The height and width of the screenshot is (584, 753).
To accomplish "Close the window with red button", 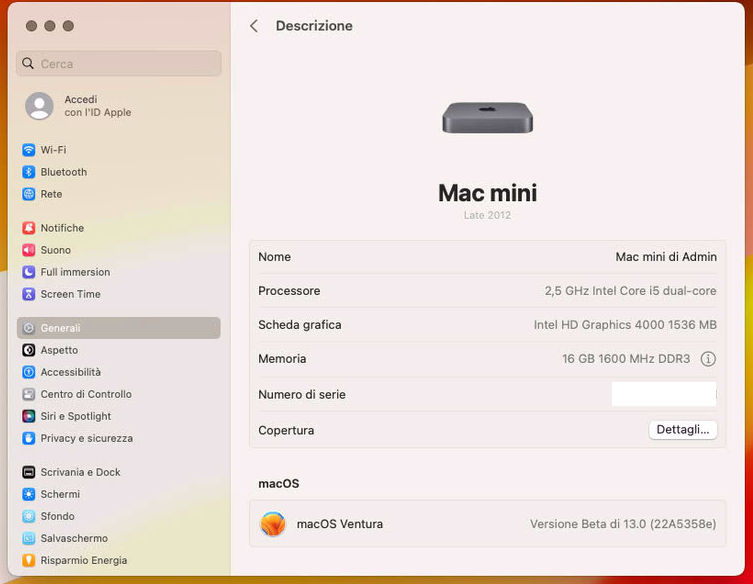I will click(32, 26).
